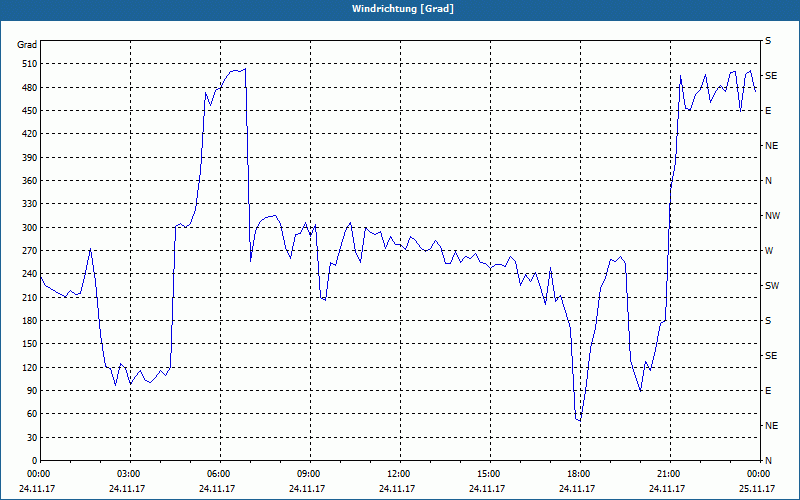Screen dimensions: 800x500
Task: Select the 90 degree tick label
Action: (x=32, y=391)
